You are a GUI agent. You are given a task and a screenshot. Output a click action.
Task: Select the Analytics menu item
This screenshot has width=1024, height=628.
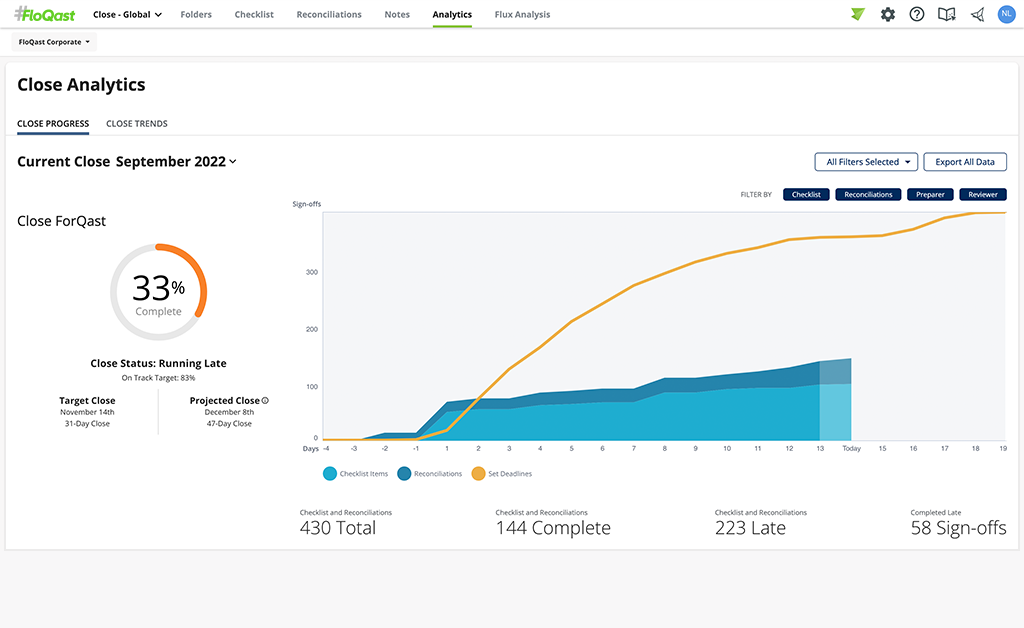[x=452, y=14]
